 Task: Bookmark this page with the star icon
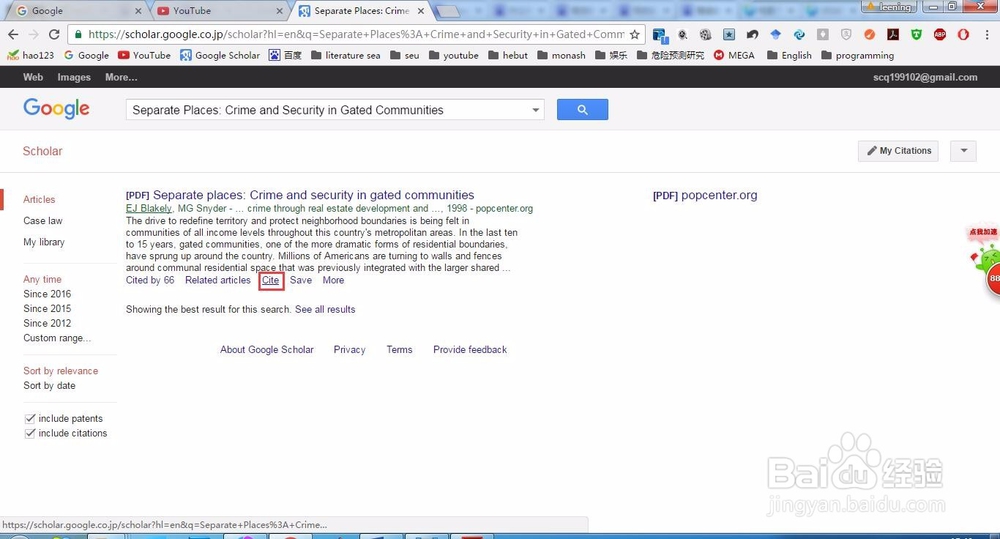[x=635, y=34]
